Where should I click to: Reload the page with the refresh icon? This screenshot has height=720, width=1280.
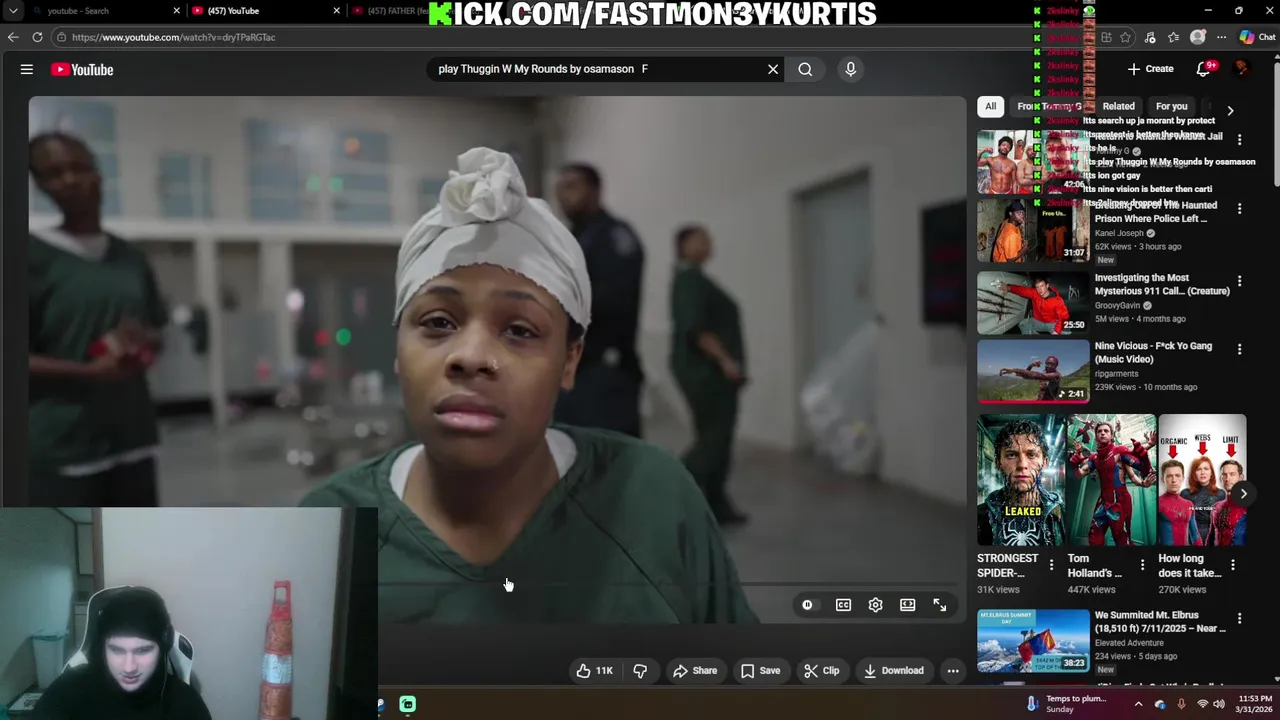pos(37,37)
